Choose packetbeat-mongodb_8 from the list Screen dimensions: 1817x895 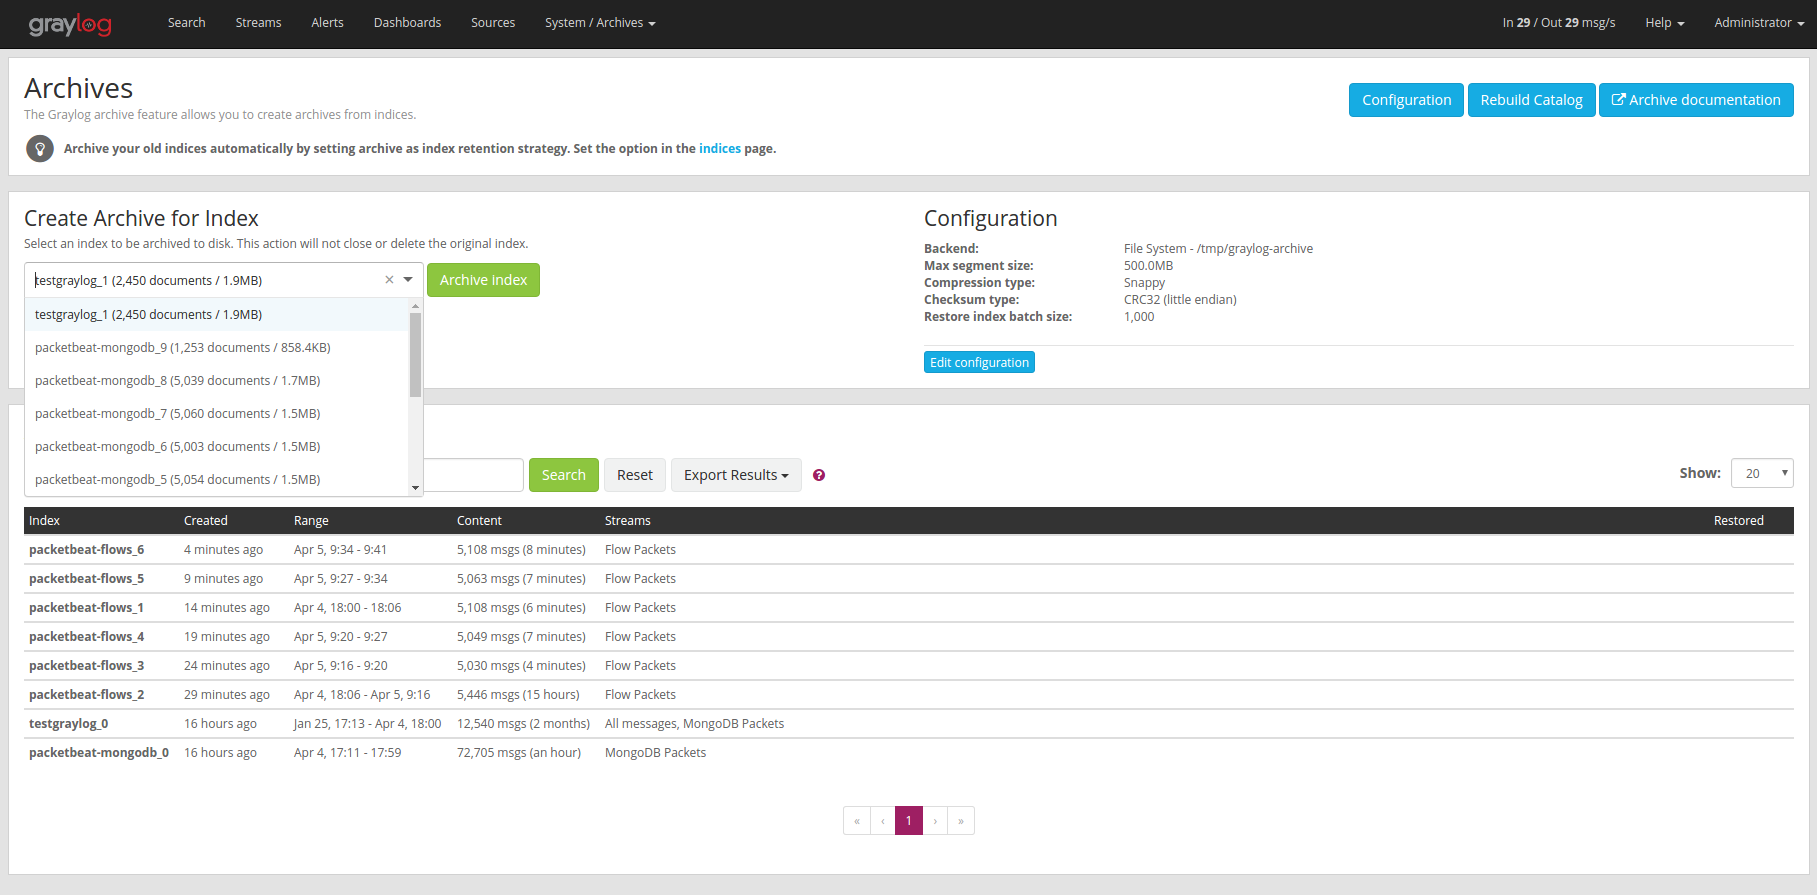pos(216,380)
